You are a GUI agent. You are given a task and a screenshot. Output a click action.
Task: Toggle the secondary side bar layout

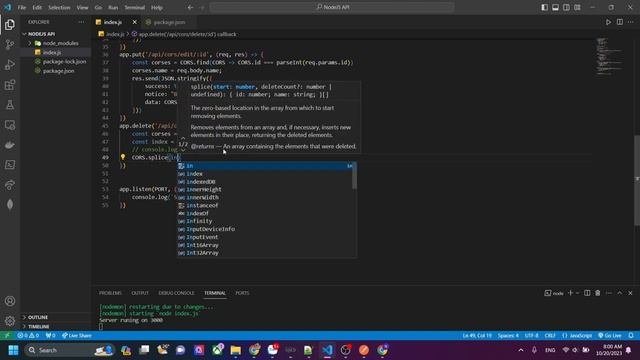[x=567, y=7]
